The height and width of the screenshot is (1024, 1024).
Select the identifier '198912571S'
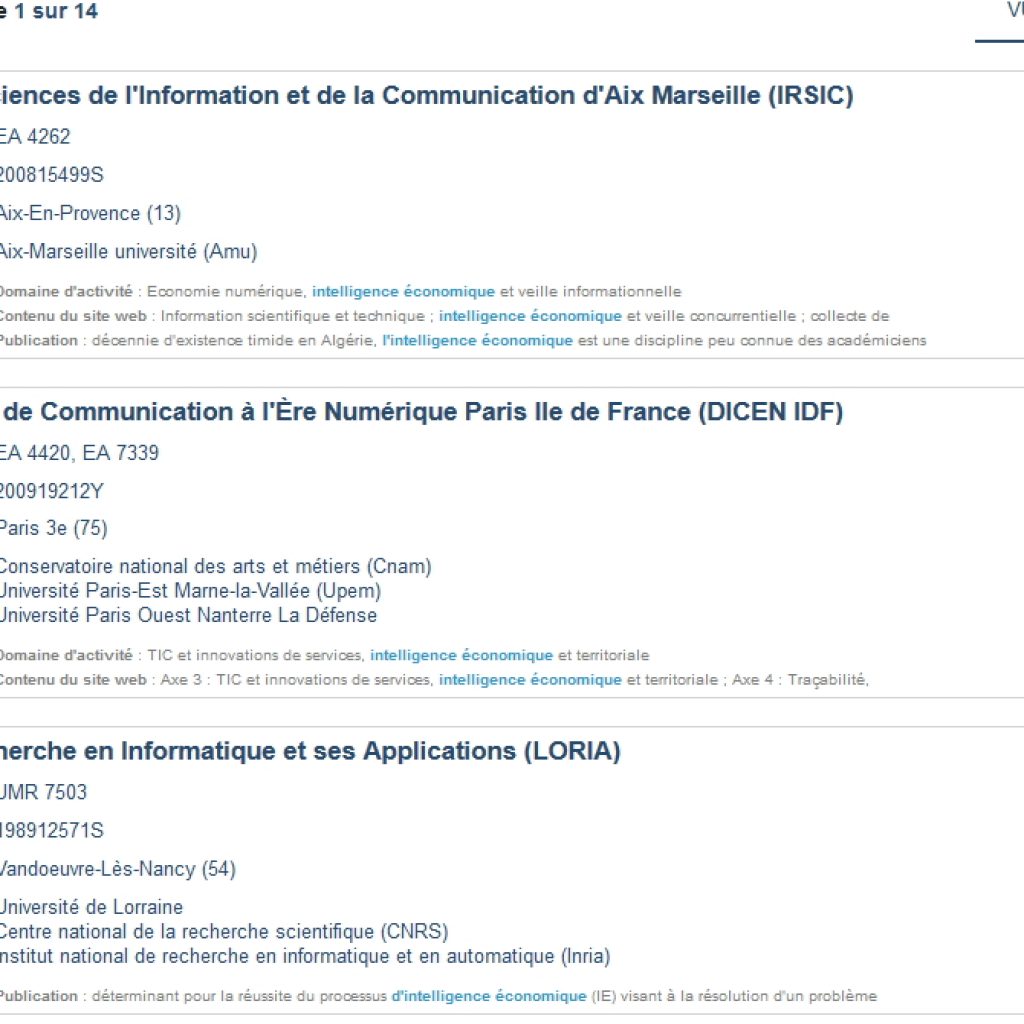tap(52, 831)
